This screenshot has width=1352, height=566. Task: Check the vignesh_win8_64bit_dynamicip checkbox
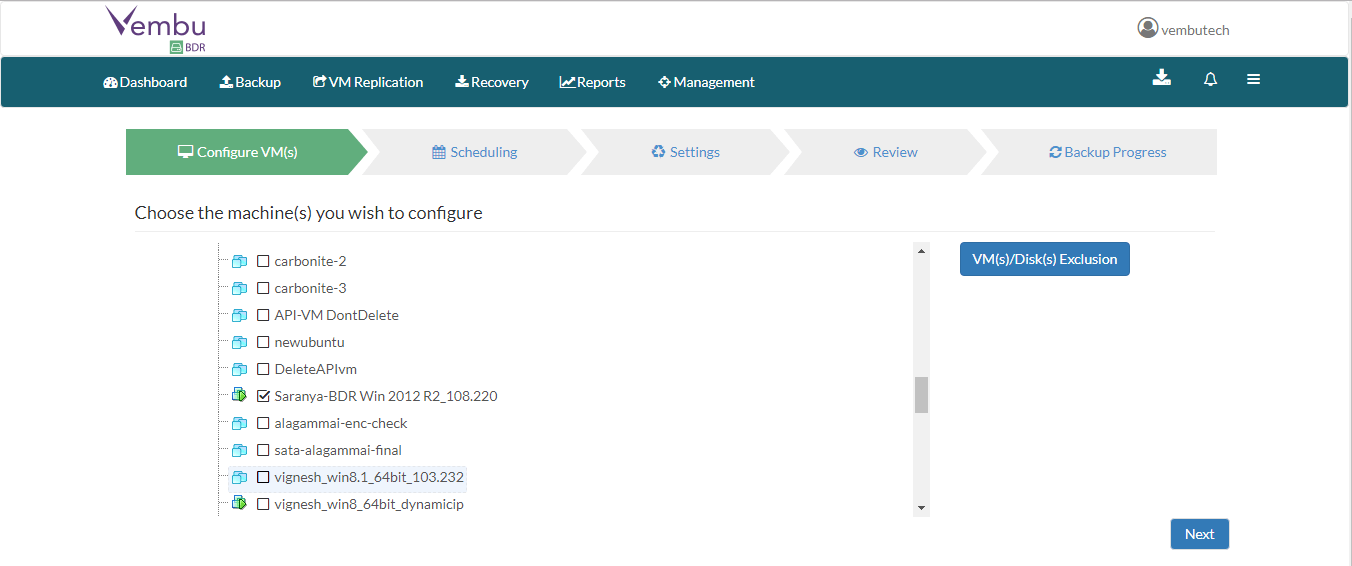click(263, 504)
